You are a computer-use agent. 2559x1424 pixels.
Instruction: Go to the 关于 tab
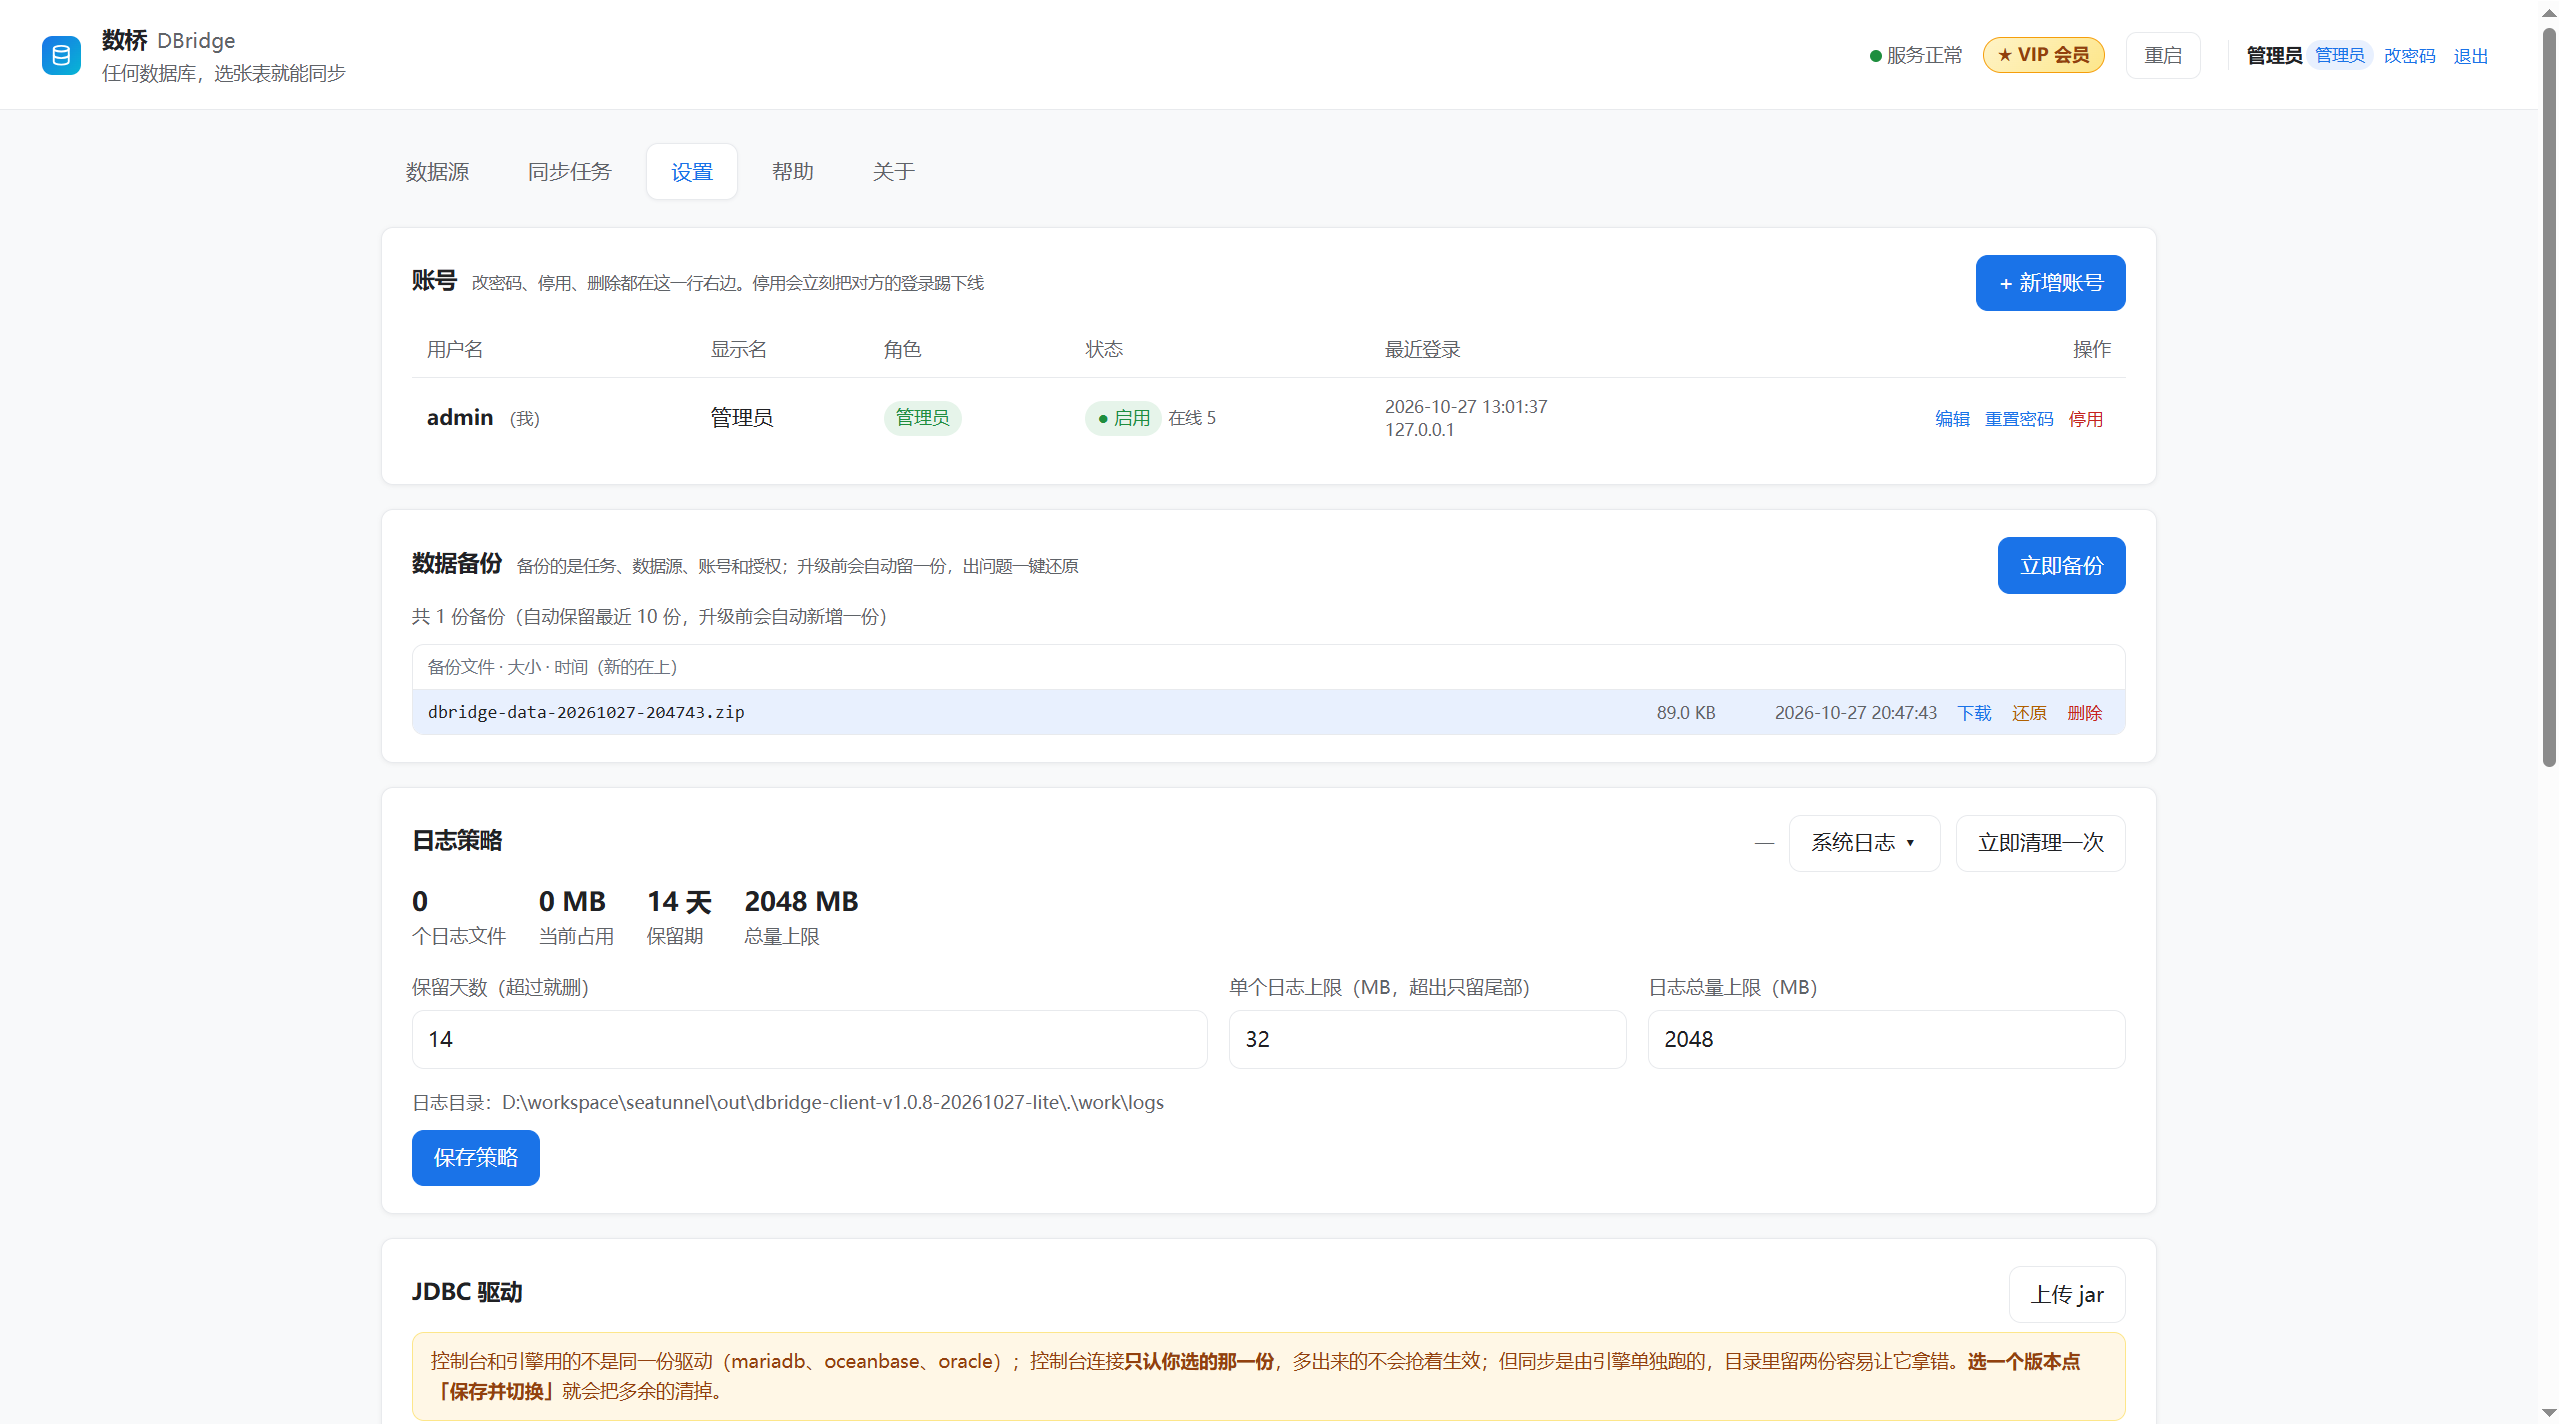893,172
